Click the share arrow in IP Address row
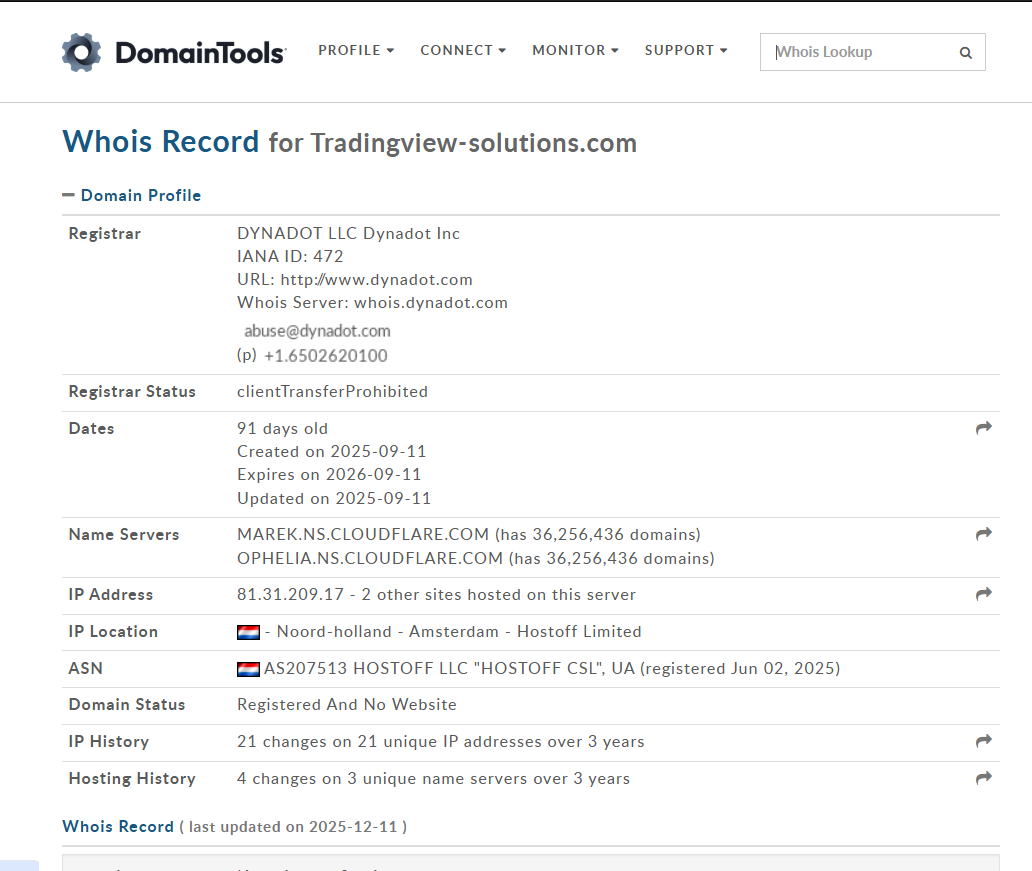1032x871 pixels. click(x=983, y=594)
